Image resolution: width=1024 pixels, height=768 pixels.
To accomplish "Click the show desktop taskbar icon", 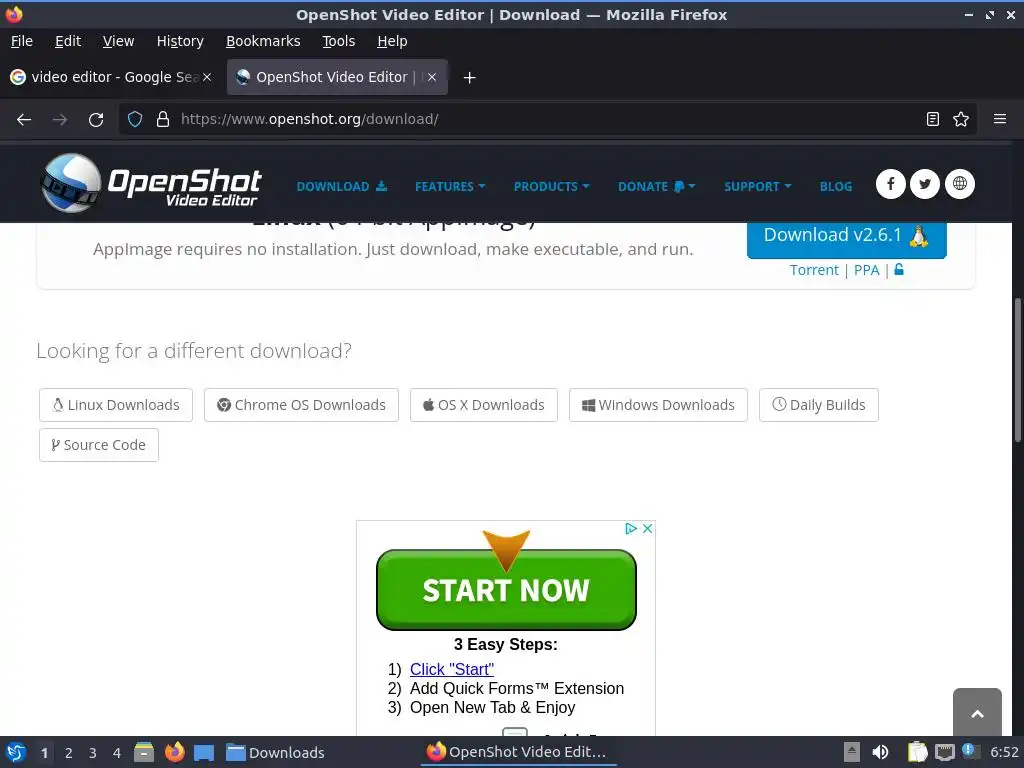I will click(x=204, y=753).
